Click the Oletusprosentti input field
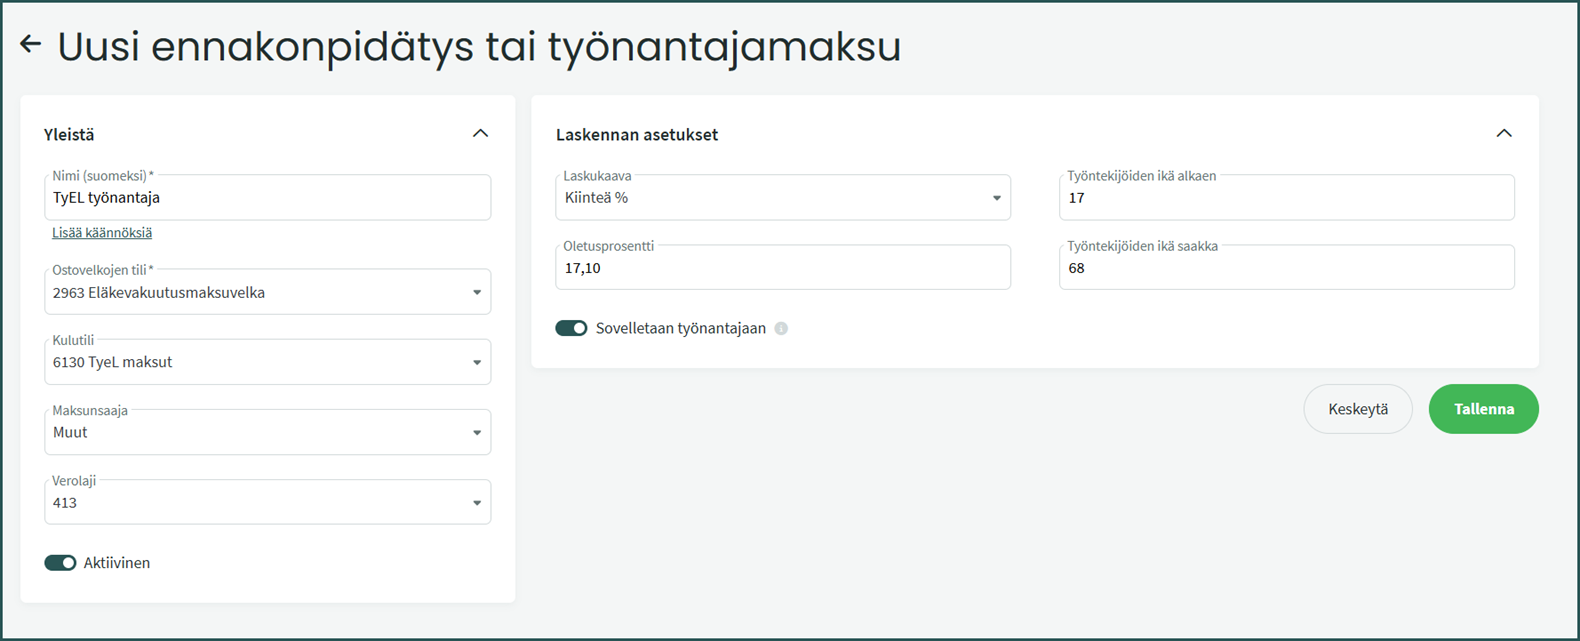 point(782,268)
